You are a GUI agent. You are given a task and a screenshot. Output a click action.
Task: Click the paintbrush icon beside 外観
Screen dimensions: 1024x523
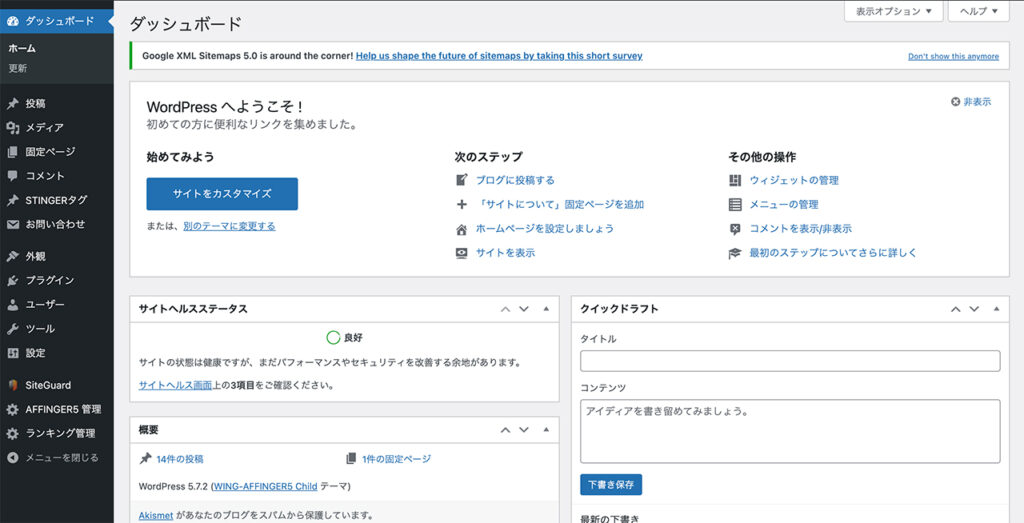12,256
